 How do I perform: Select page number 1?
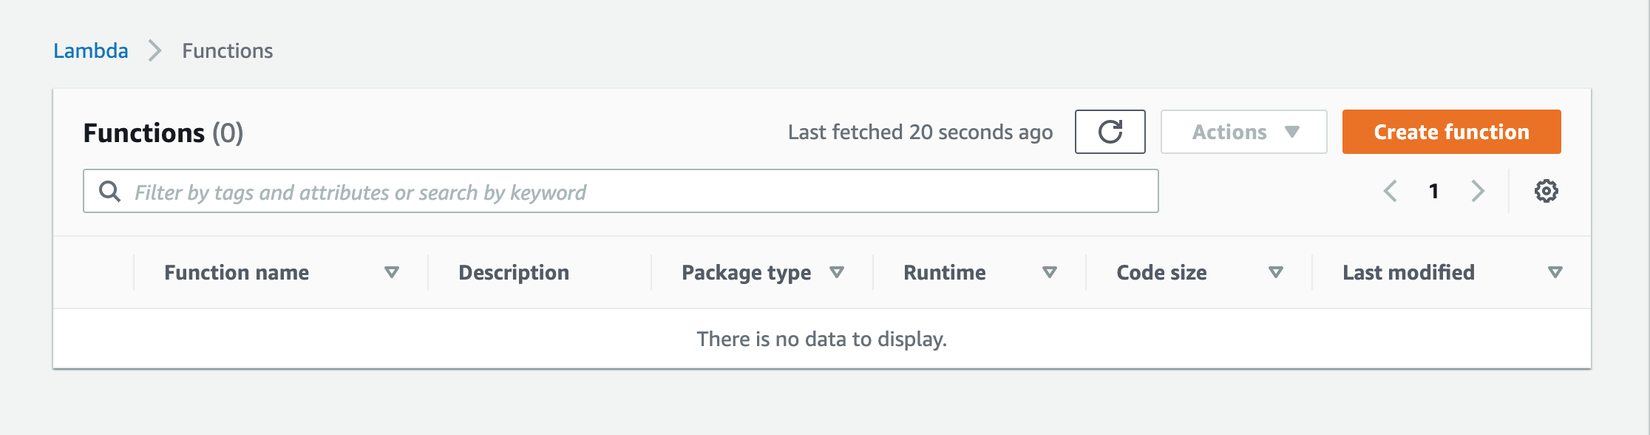(x=1434, y=191)
